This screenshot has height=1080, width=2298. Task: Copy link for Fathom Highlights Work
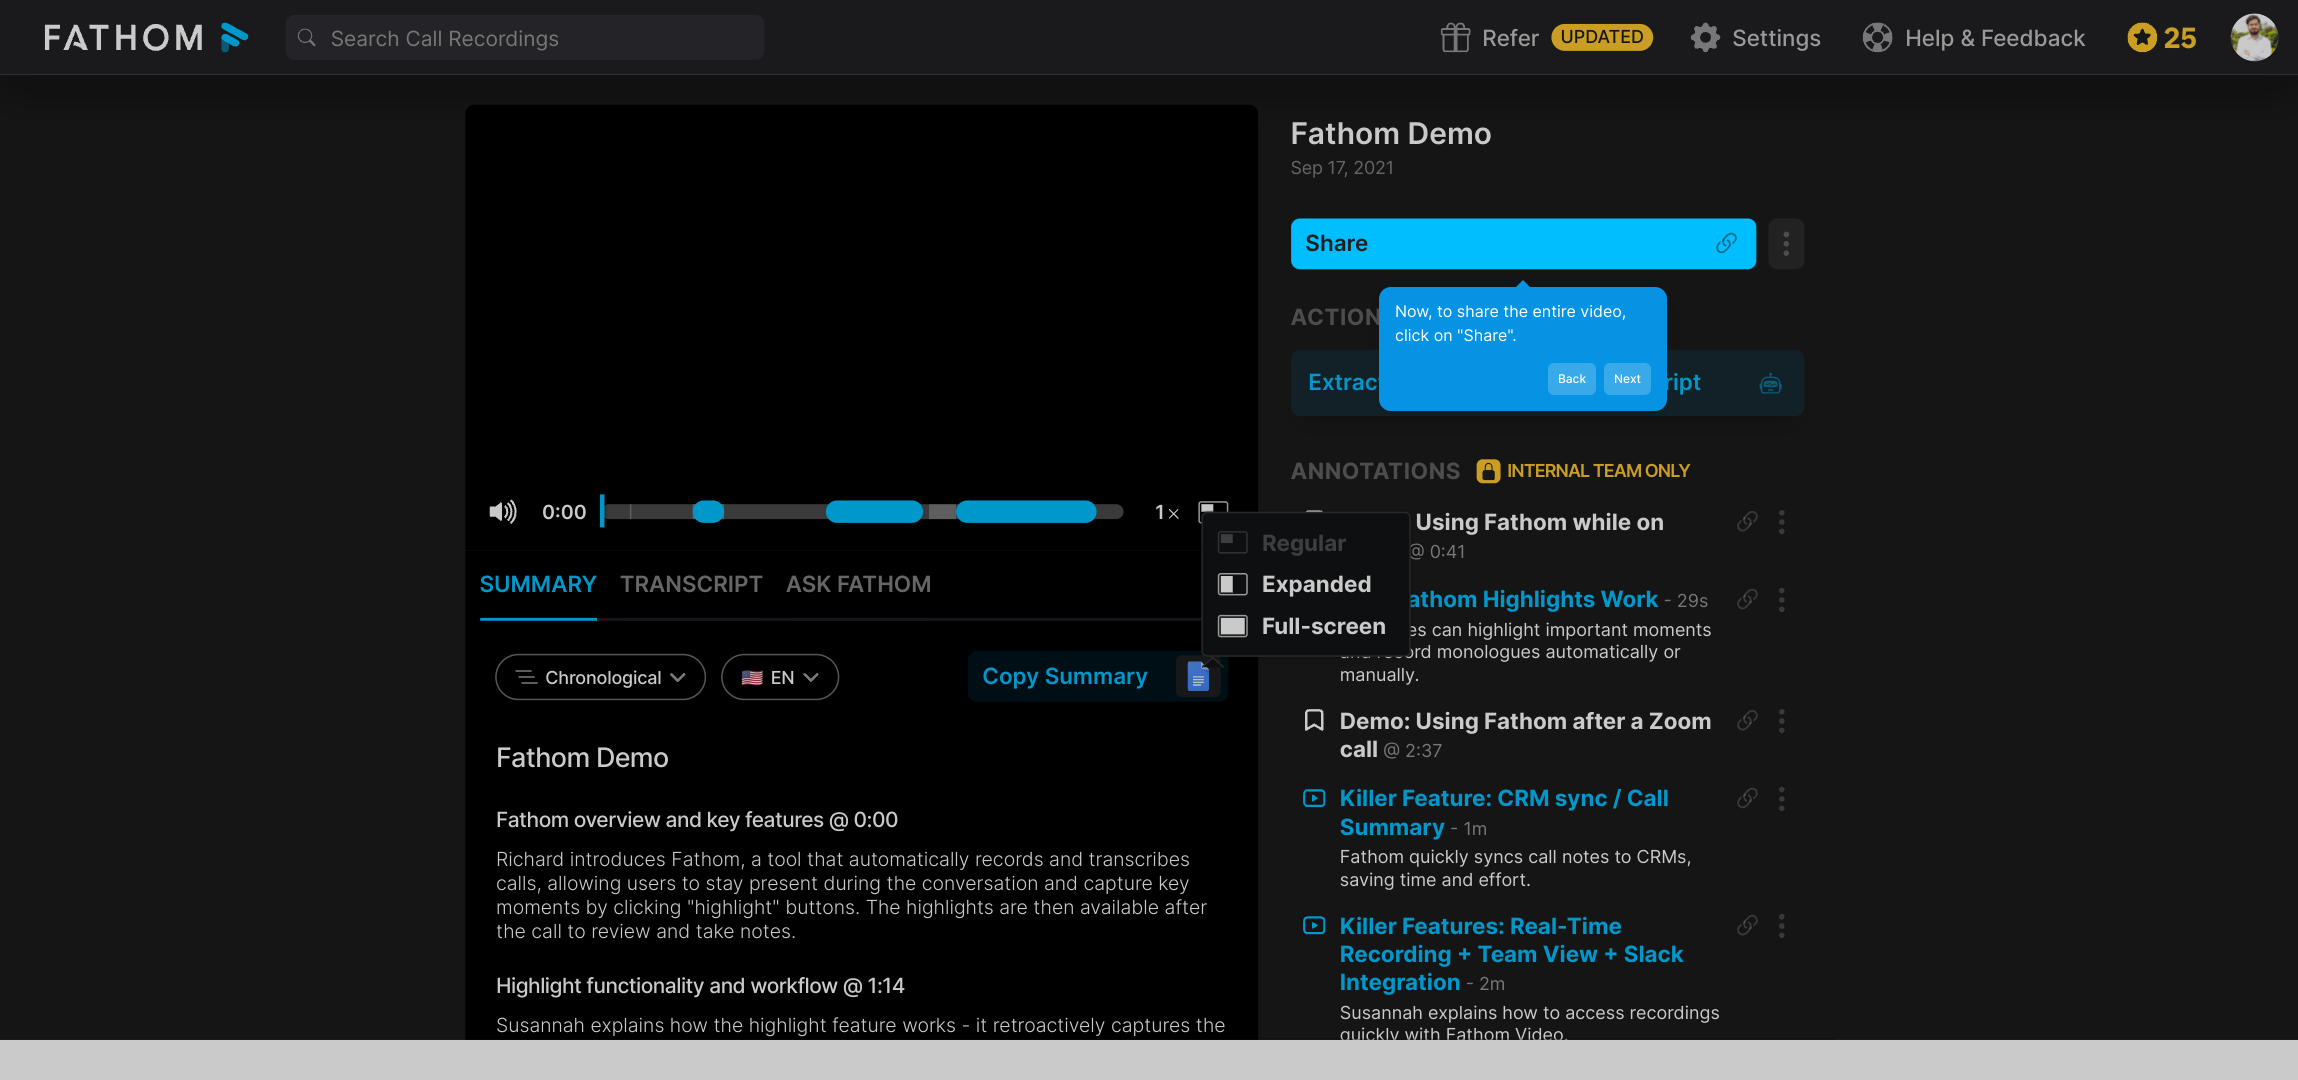click(x=1747, y=600)
